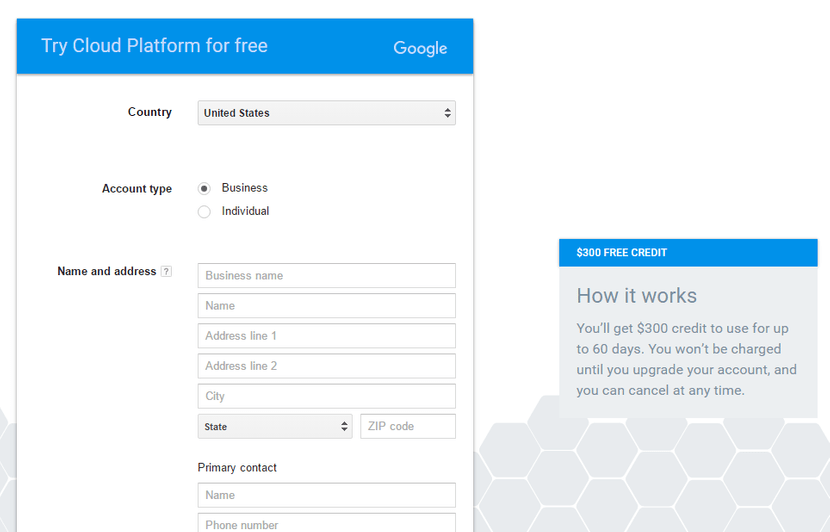Click the Name and address label
This screenshot has height=532, width=830.
[107, 271]
